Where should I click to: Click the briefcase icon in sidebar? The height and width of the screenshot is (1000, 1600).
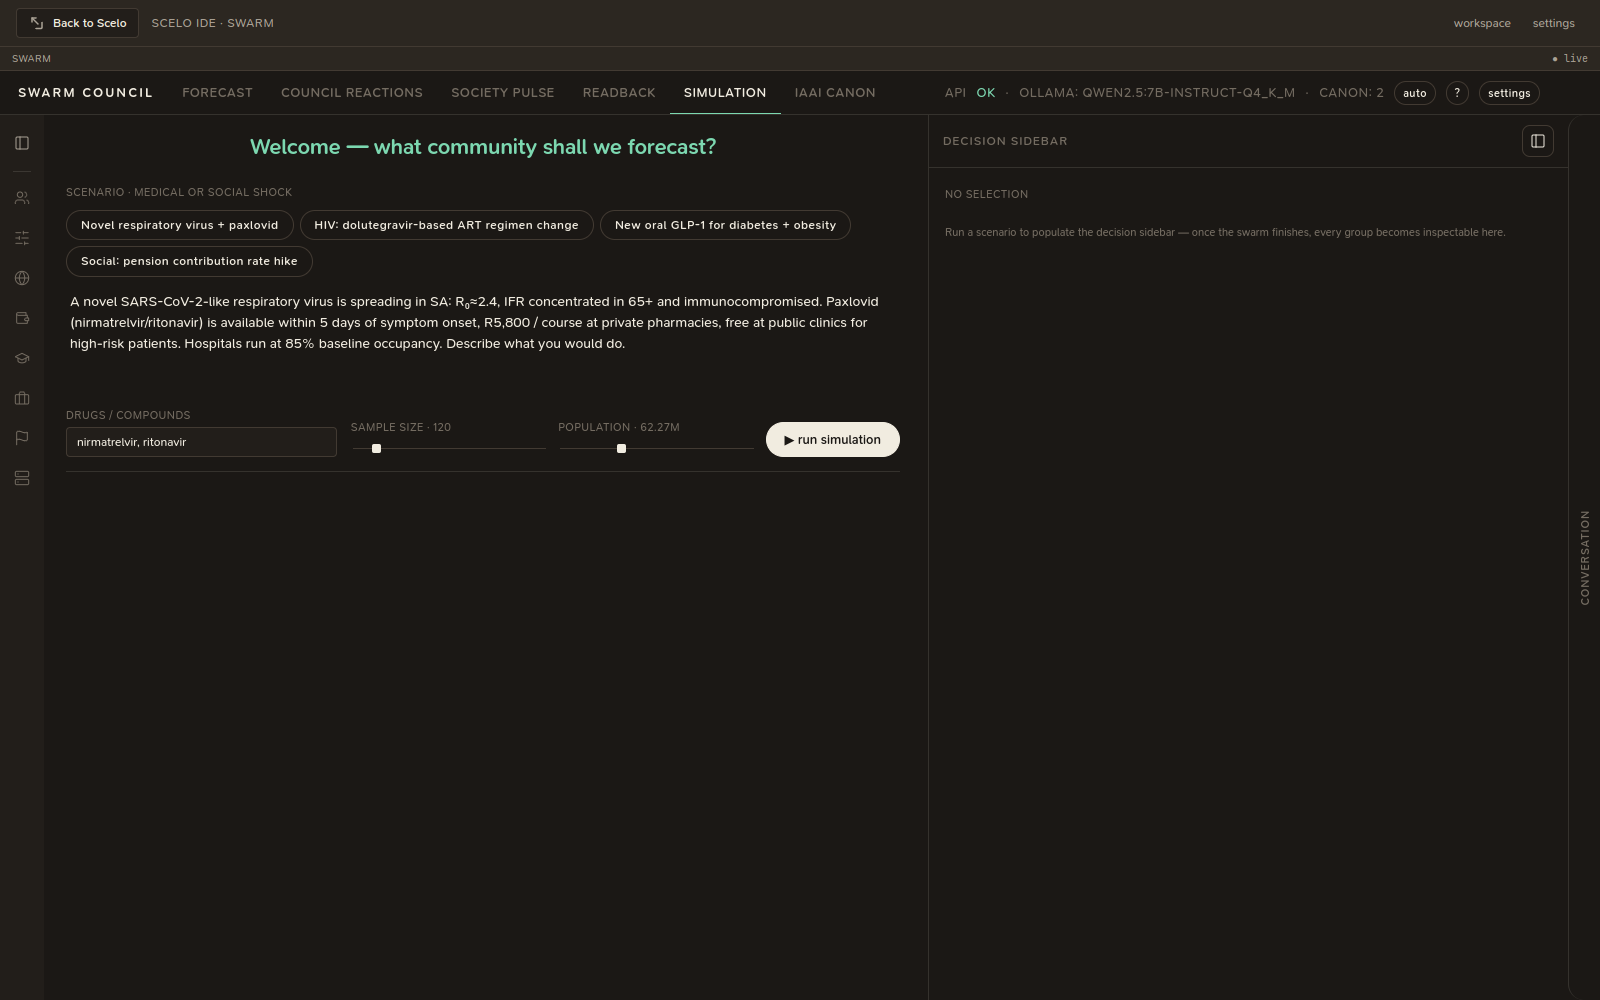click(x=22, y=398)
